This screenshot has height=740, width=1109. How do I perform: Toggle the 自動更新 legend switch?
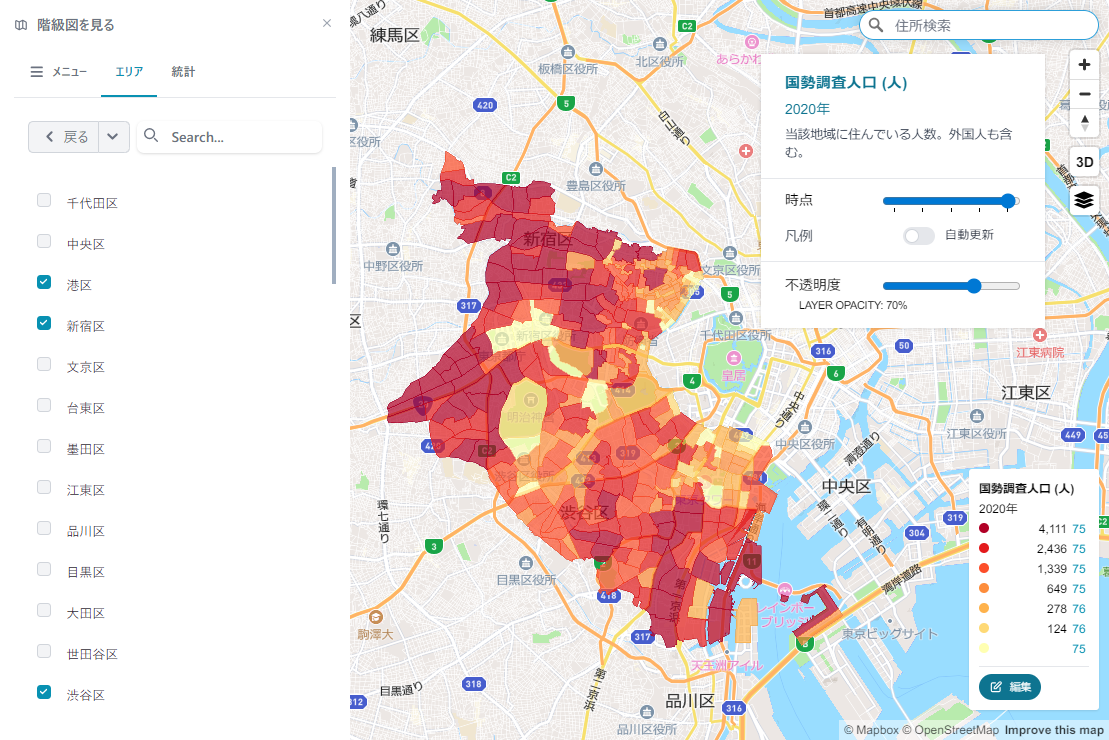tap(919, 236)
